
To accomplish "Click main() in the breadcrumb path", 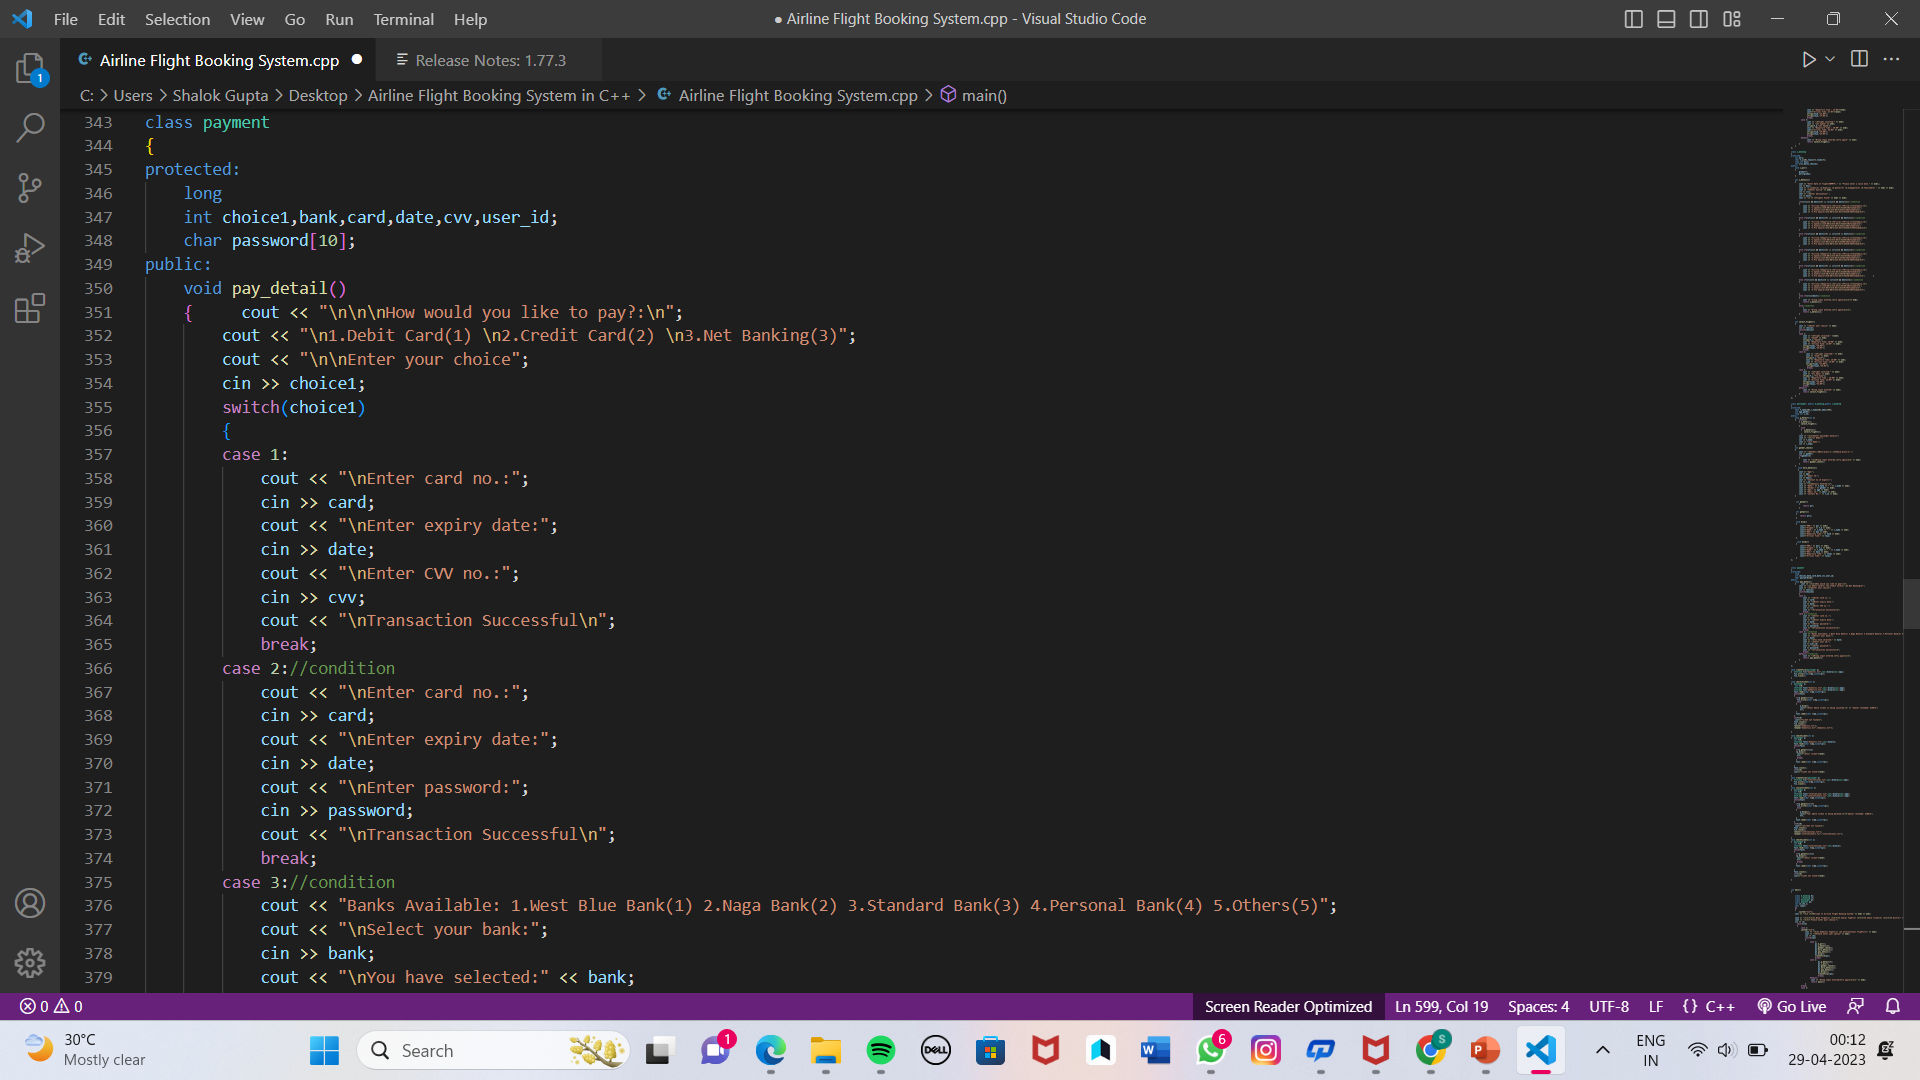I will pyautogui.click(x=983, y=95).
